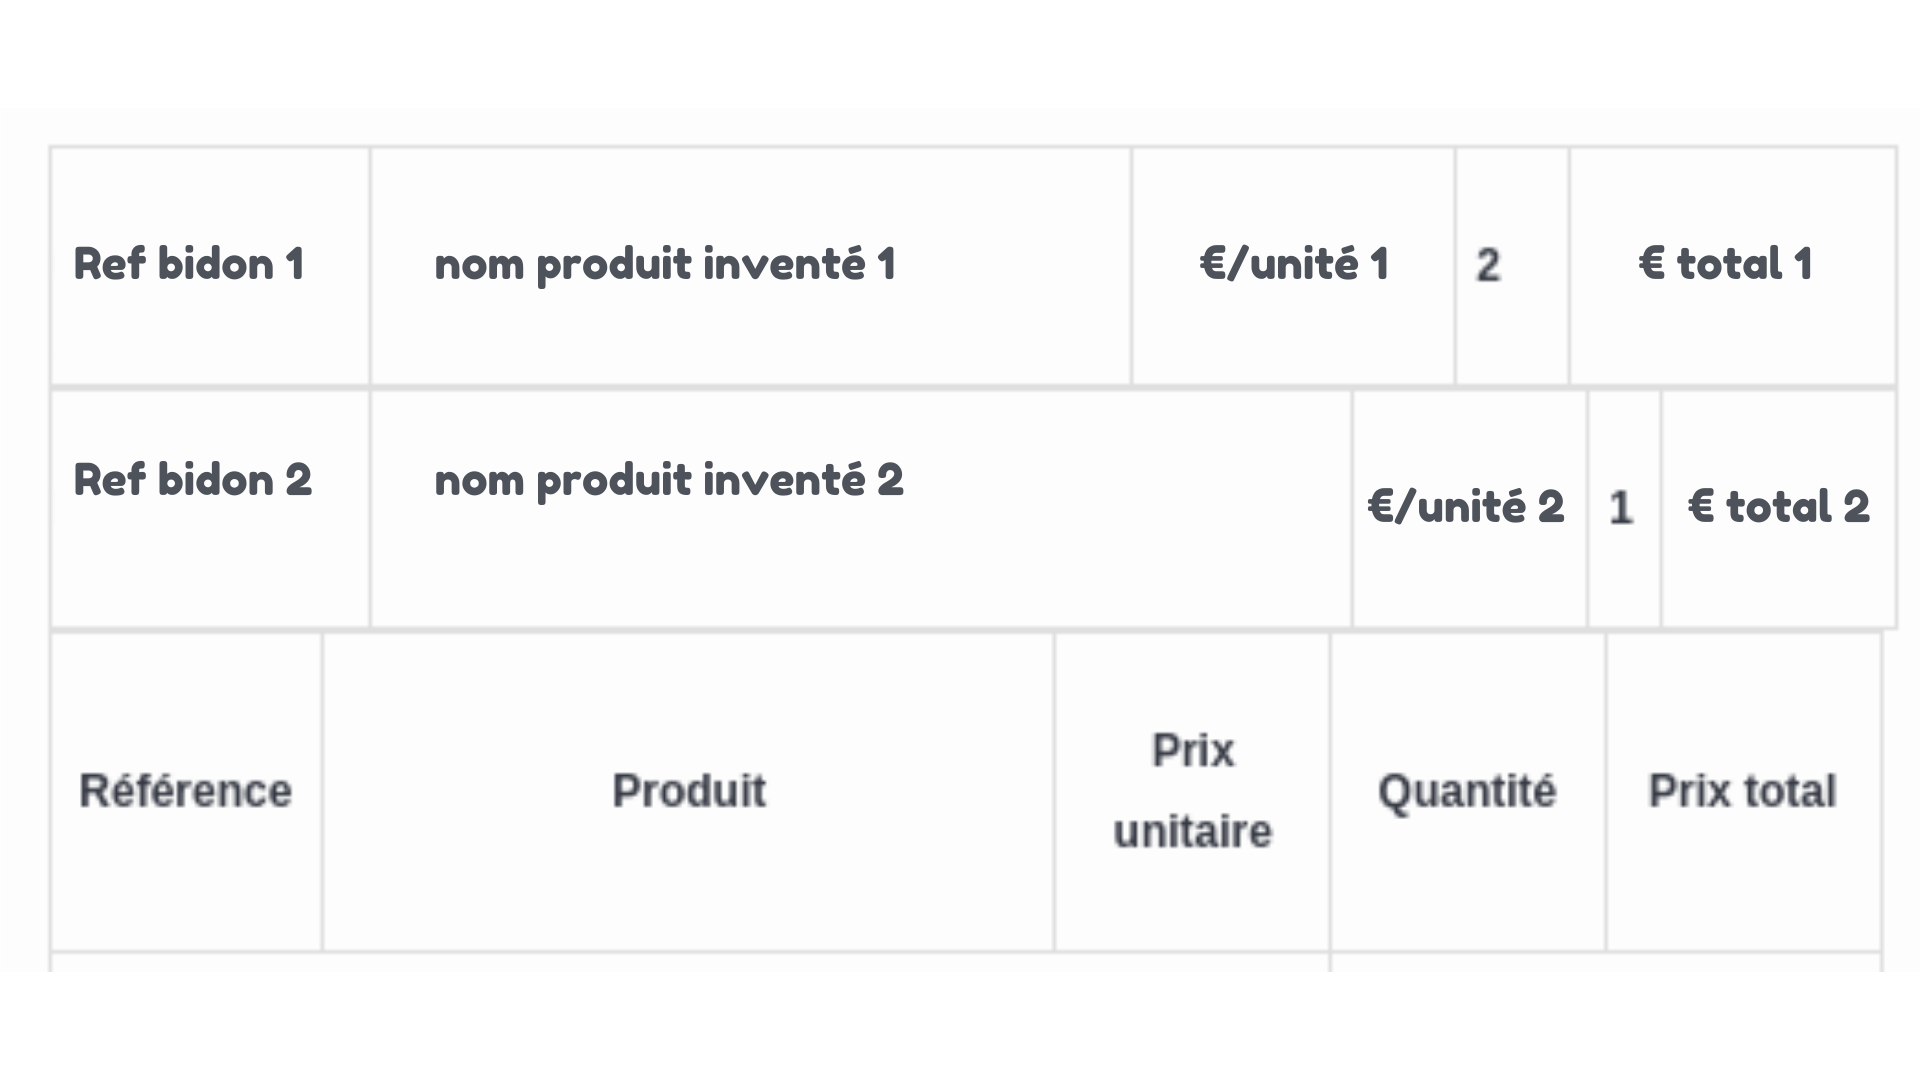Click the 'nom produit inventé 2' cell
Viewport: 1920px width, 1080px height.
[669, 480]
